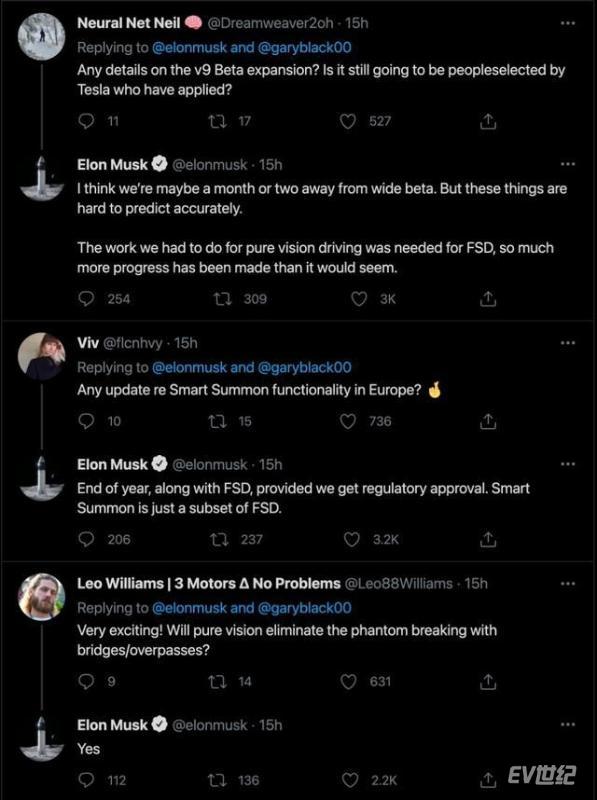Like Leo Williams' phantom braking tweet
597x800 pixels.
click(x=348, y=682)
